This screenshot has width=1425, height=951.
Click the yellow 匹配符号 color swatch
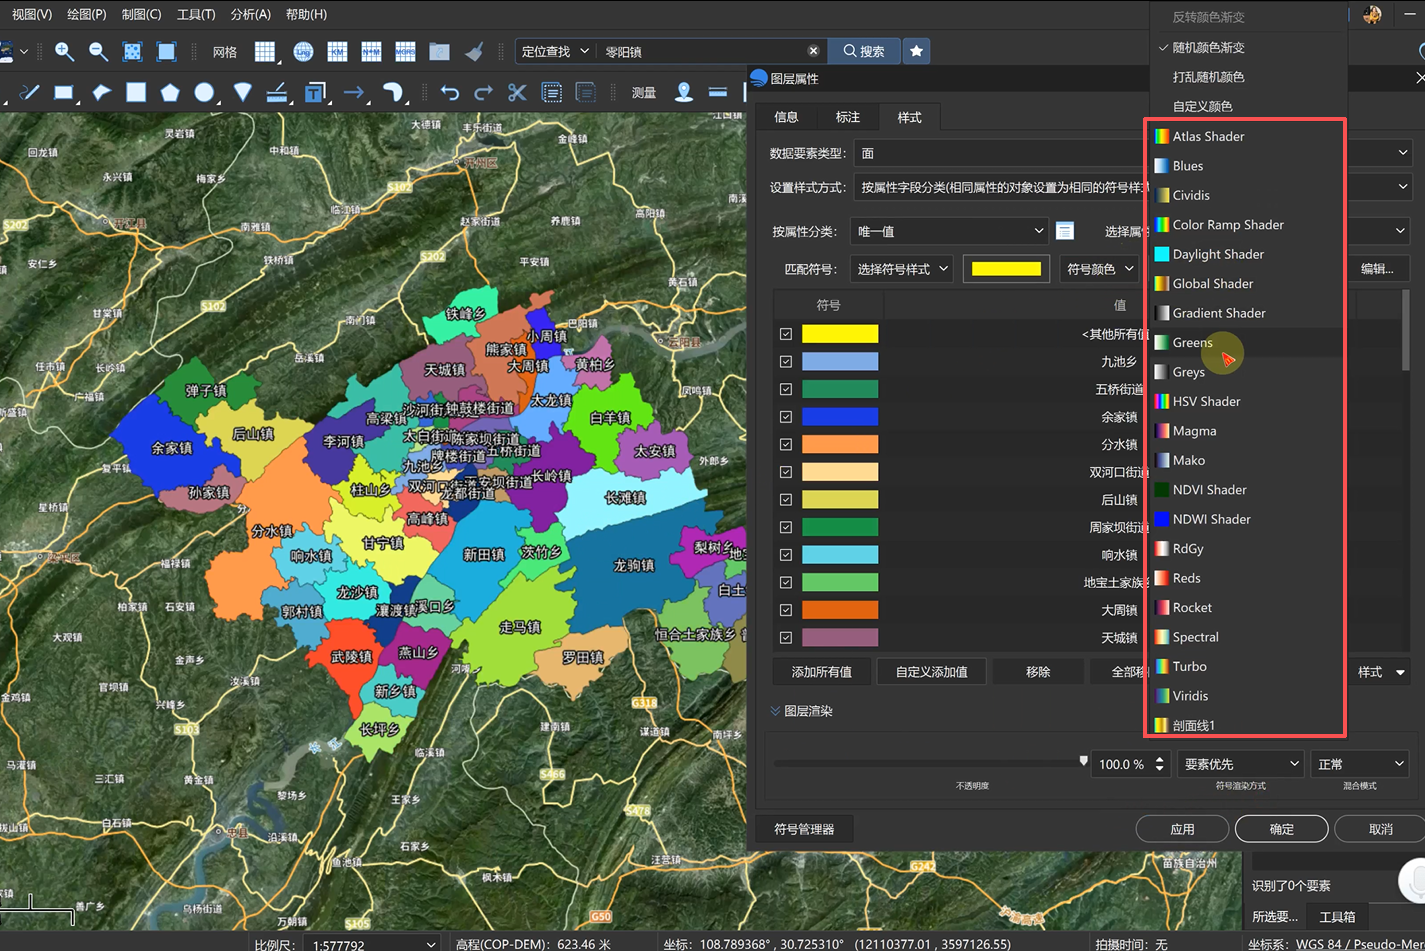click(x=1006, y=269)
